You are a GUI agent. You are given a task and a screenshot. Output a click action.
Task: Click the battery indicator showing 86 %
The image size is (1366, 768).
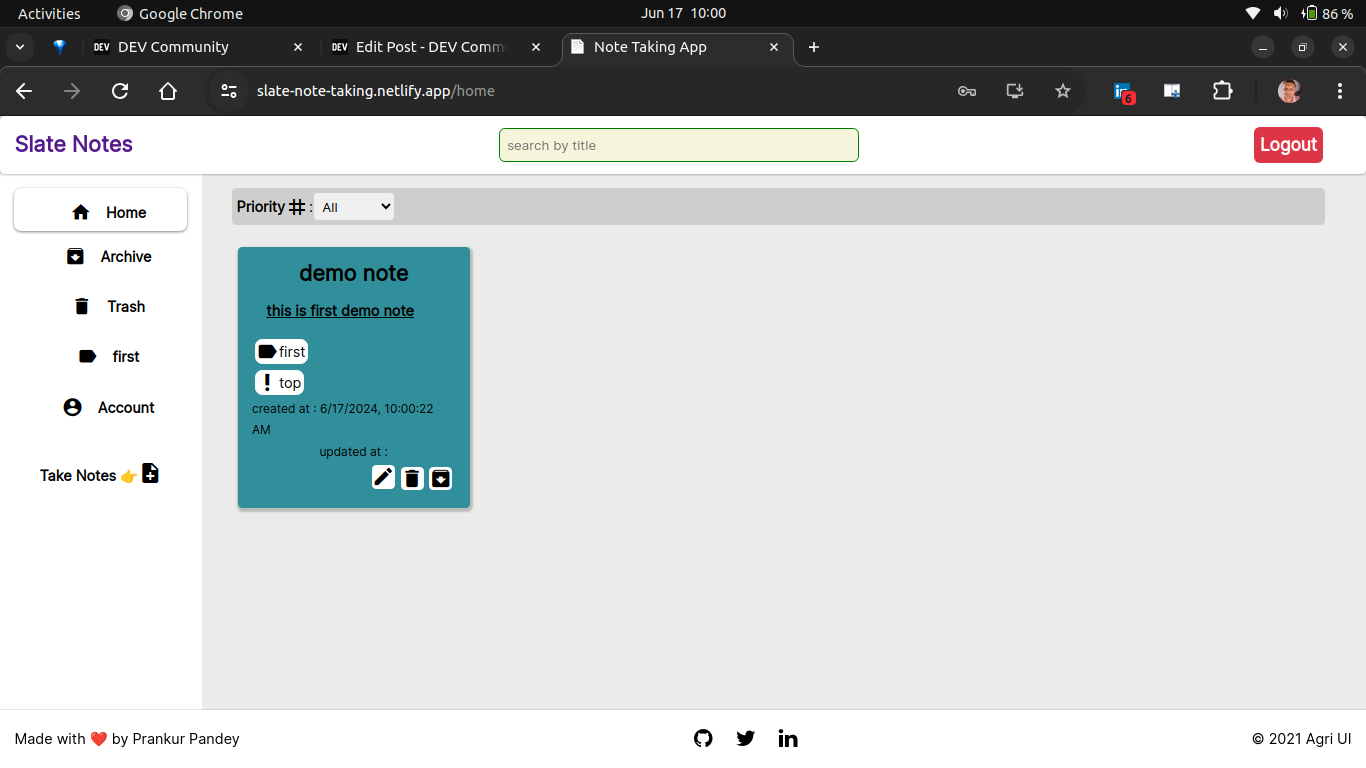click(1327, 13)
